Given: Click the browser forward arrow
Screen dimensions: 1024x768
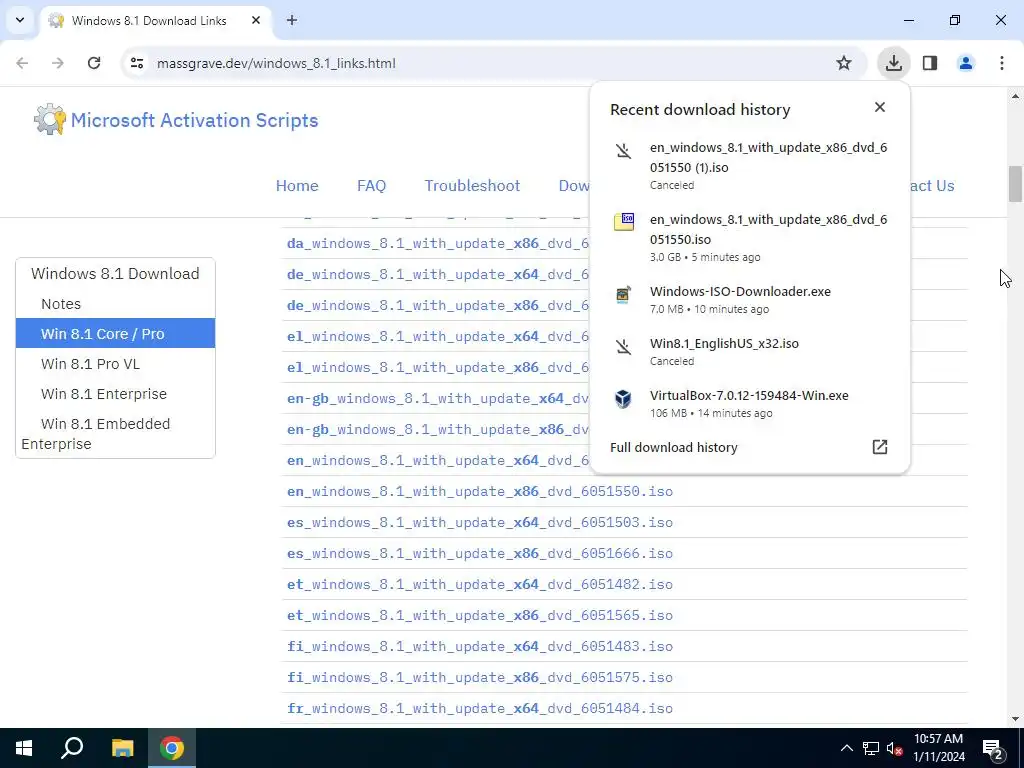Looking at the screenshot, I should pyautogui.click(x=58, y=63).
